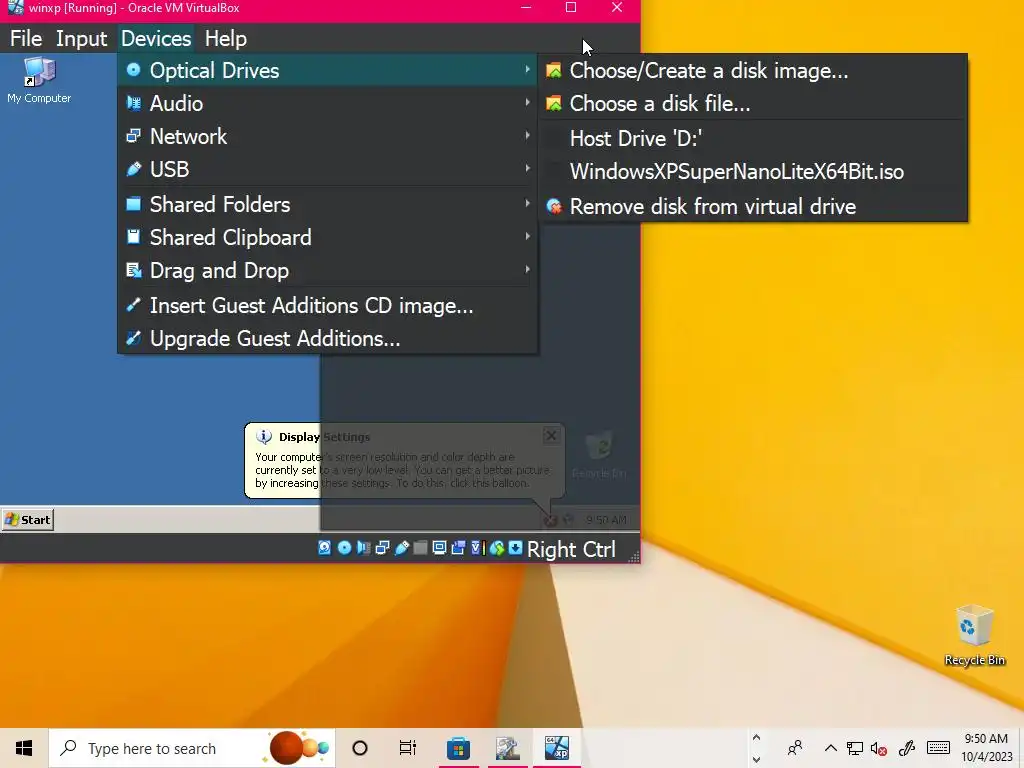1024x768 pixels.
Task: Click the audio status bar icon
Action: point(363,548)
